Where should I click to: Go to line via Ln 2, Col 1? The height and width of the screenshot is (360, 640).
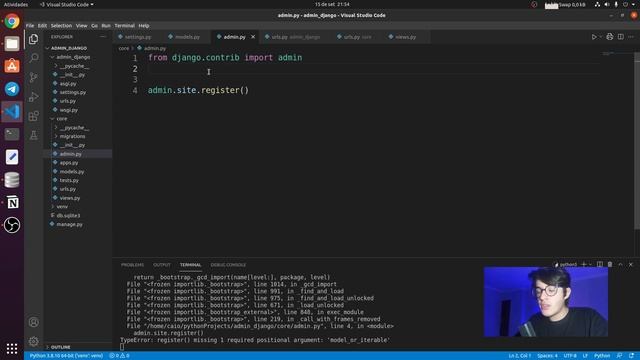[x=519, y=356]
